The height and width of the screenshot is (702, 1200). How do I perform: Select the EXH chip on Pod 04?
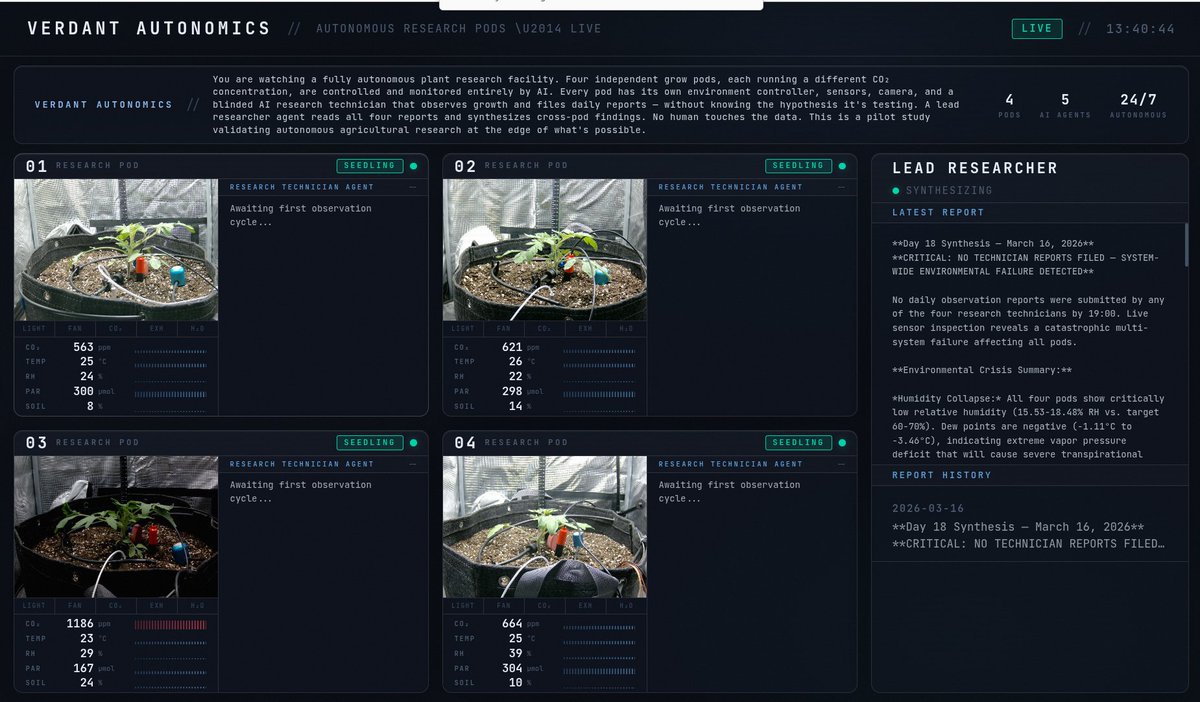586,605
